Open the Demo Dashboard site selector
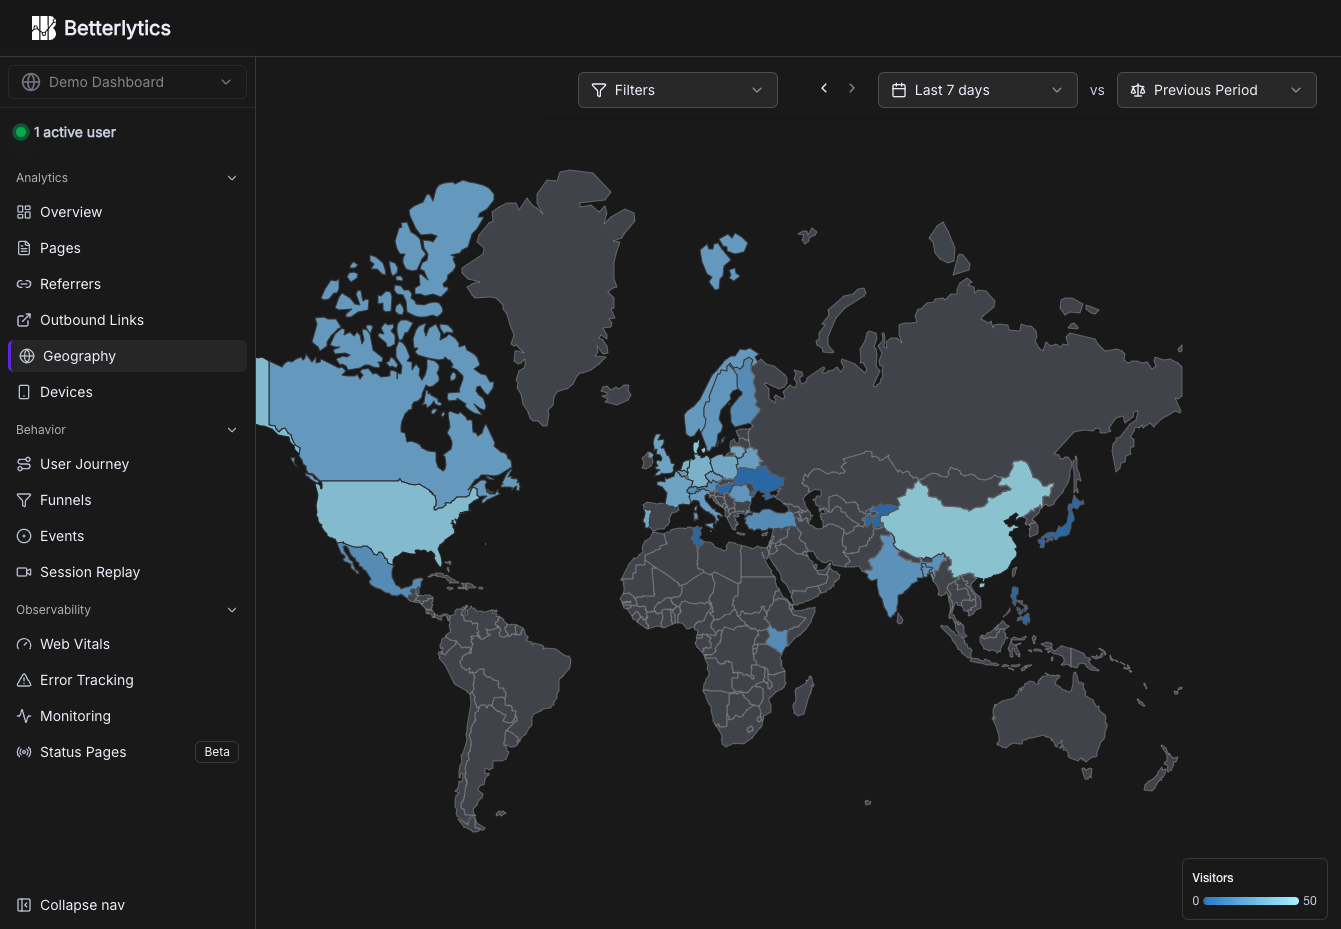Image resolution: width=1341 pixels, height=929 pixels. pyautogui.click(x=127, y=82)
